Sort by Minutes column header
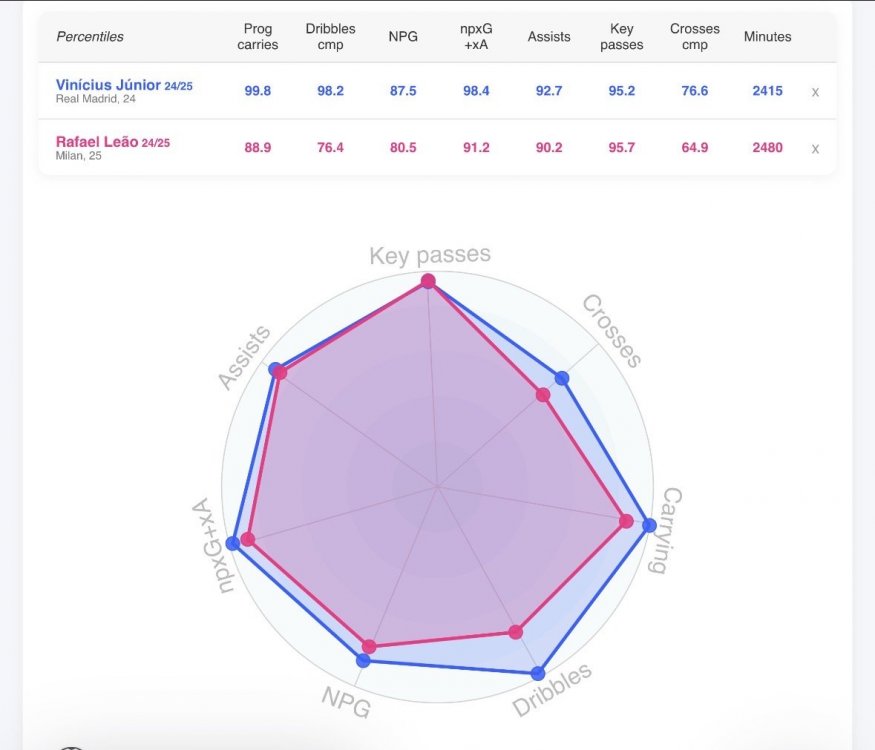Screen dimensions: 875x750 (x=767, y=37)
